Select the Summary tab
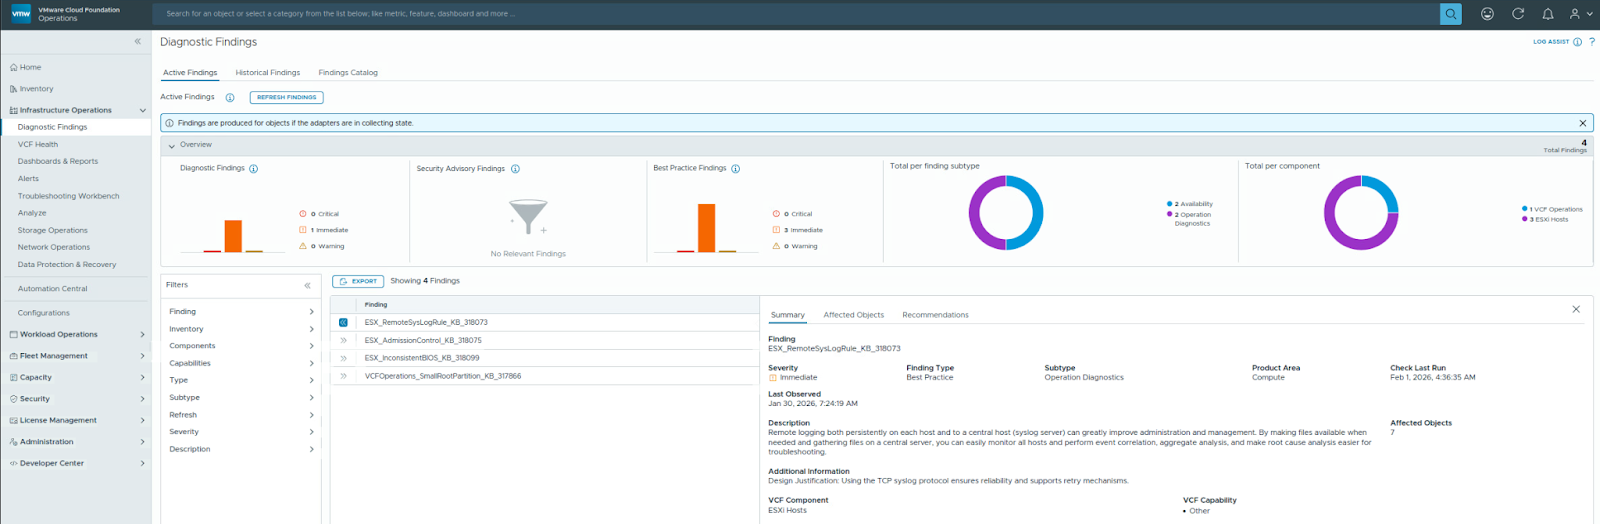The height and width of the screenshot is (524, 1600). [787, 315]
